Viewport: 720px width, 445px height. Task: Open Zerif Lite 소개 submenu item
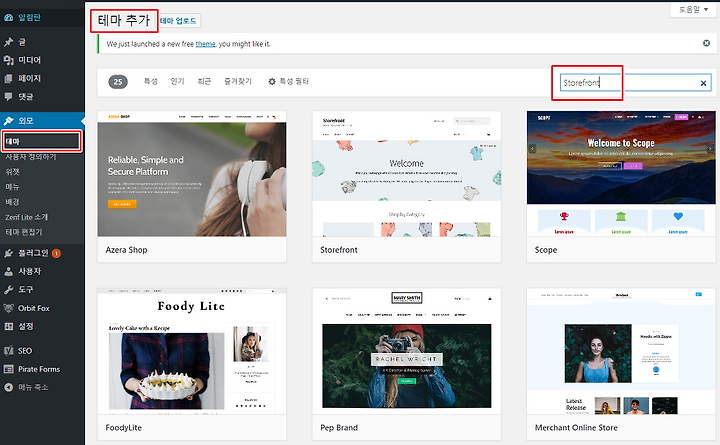(27, 217)
